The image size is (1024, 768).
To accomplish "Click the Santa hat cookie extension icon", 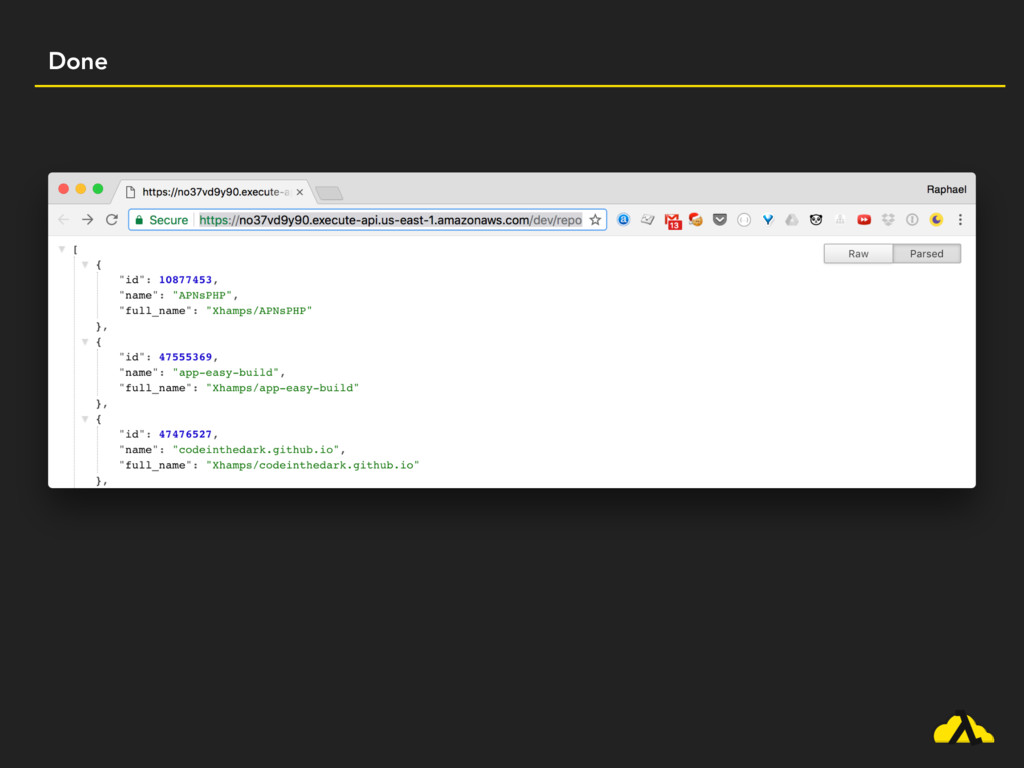I will point(696,220).
